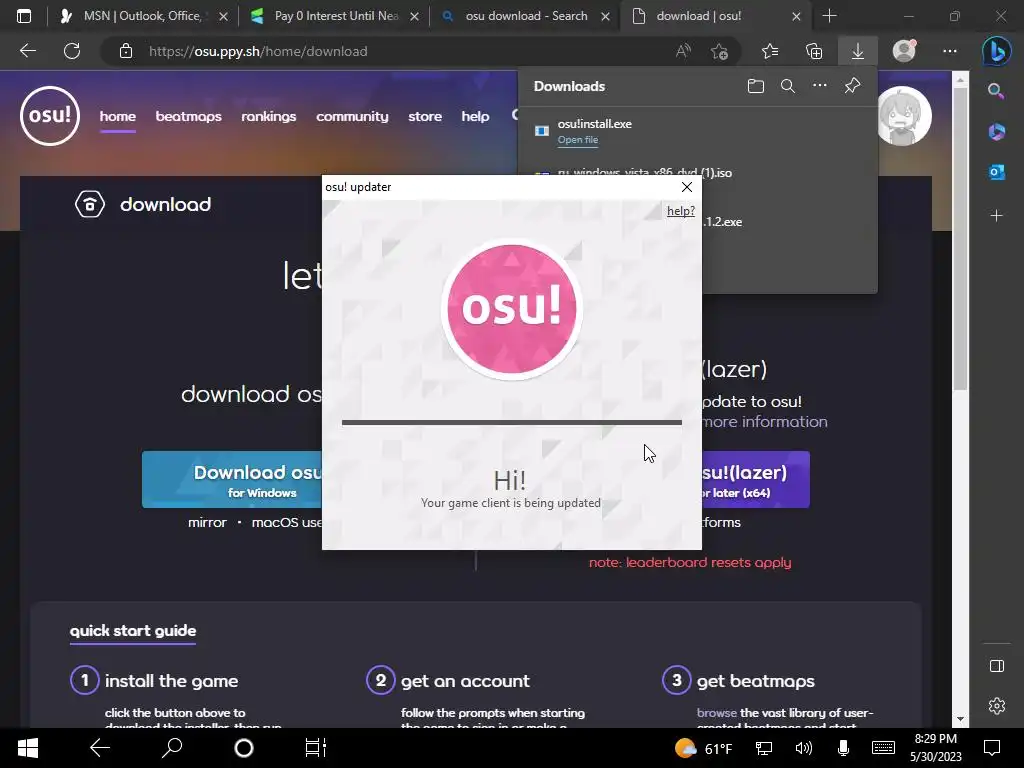Click the page's vertical scrollbar thumb
The image size is (1024, 768).
tap(960, 239)
